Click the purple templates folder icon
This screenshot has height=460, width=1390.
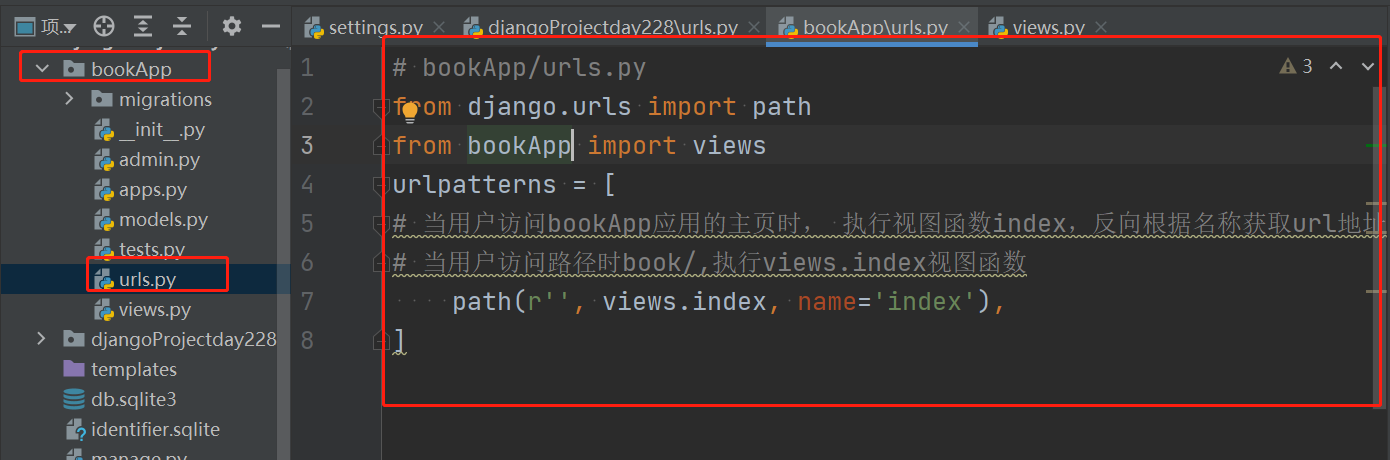pyautogui.click(x=74, y=369)
